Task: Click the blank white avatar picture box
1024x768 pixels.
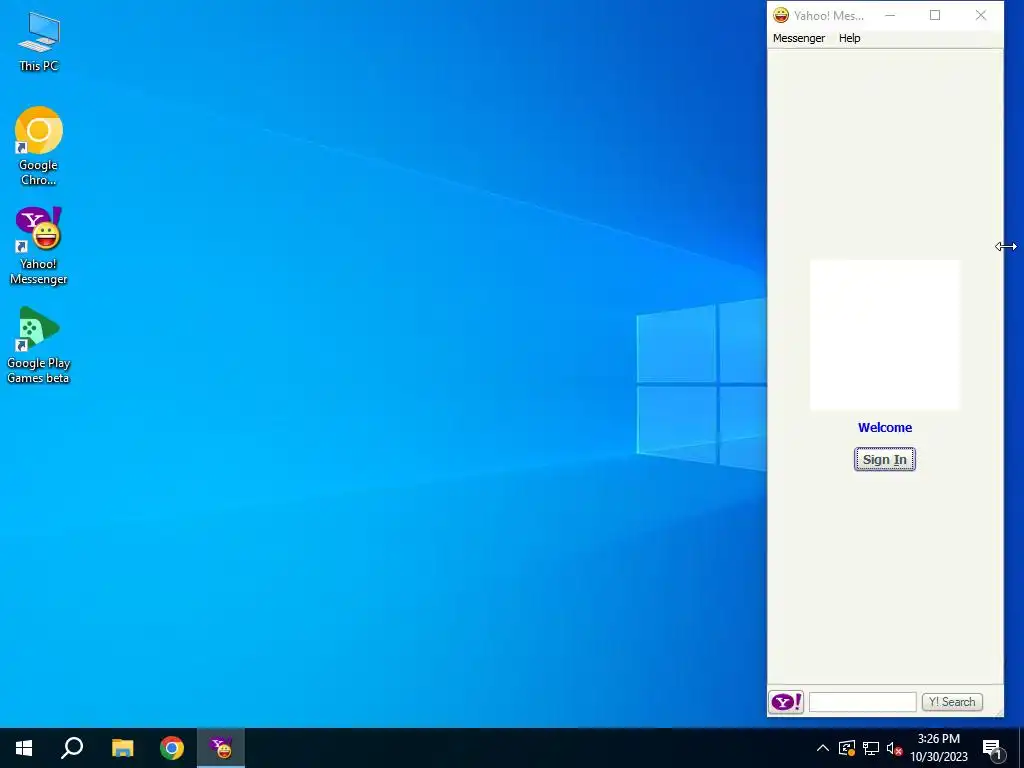Action: click(x=885, y=335)
